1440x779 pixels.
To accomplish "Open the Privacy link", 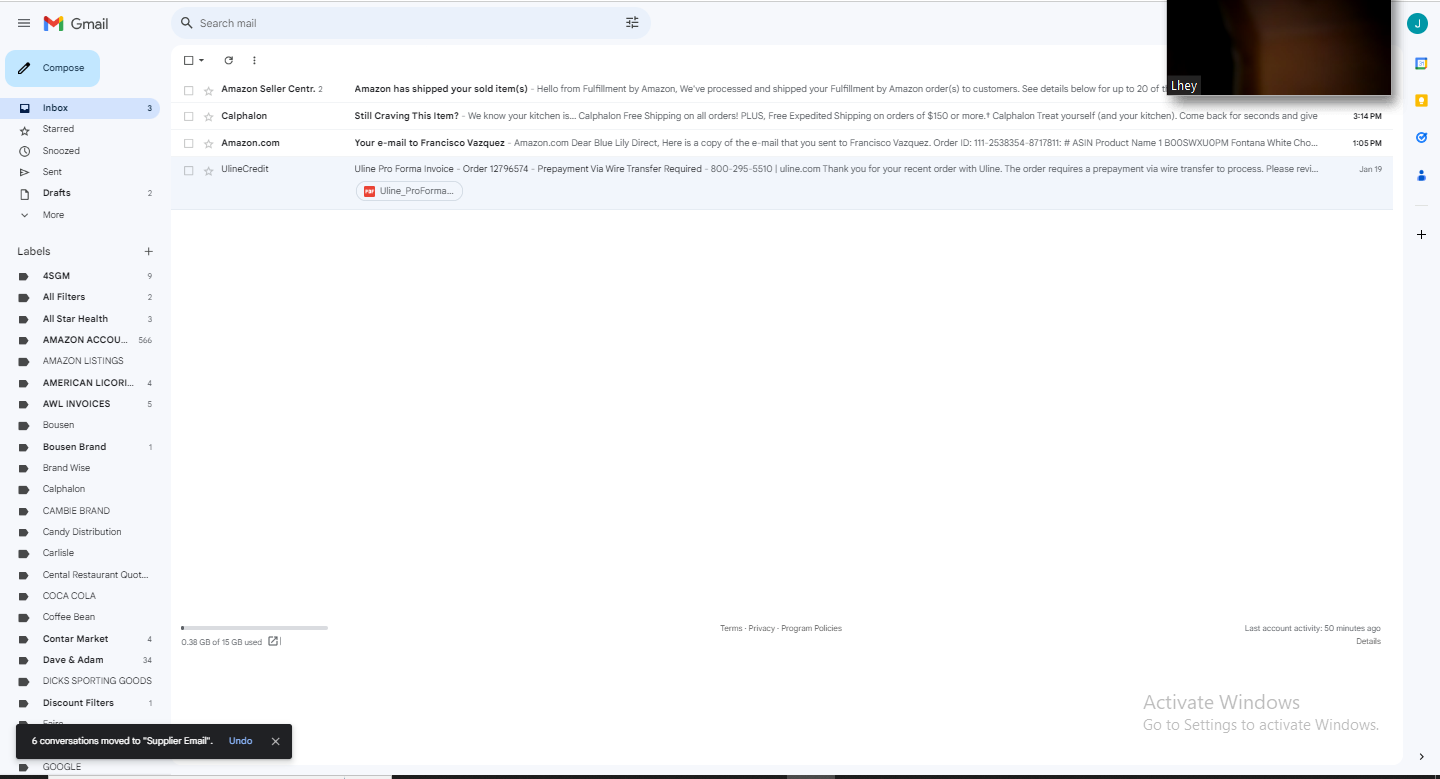I will (761, 629).
